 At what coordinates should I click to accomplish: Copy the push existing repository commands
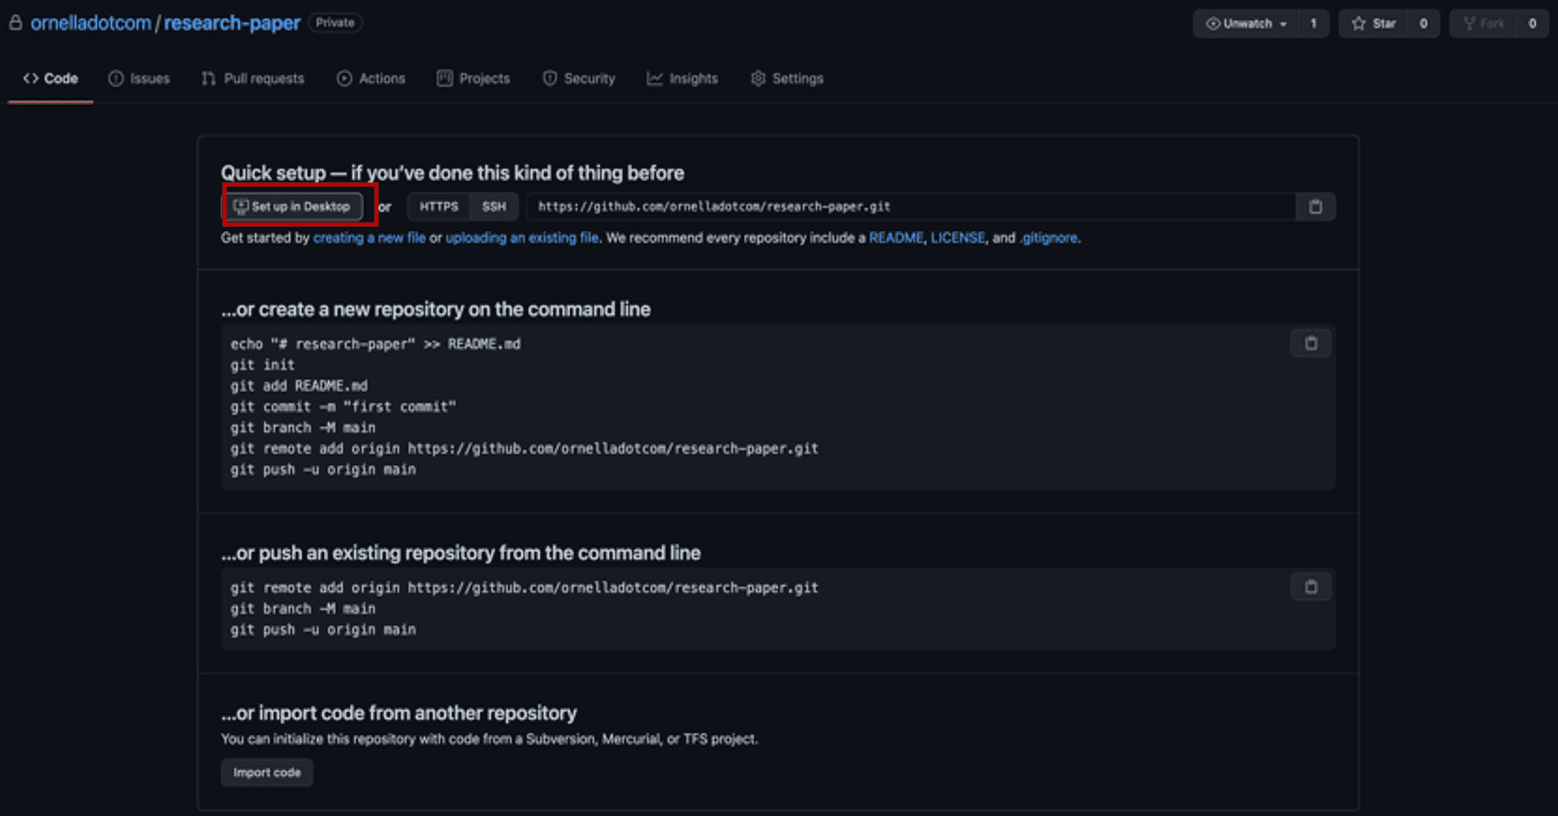click(1311, 586)
